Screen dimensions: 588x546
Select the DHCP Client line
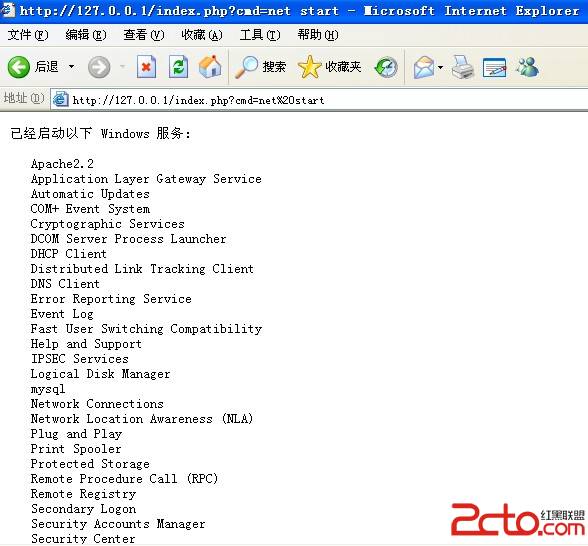(x=69, y=254)
